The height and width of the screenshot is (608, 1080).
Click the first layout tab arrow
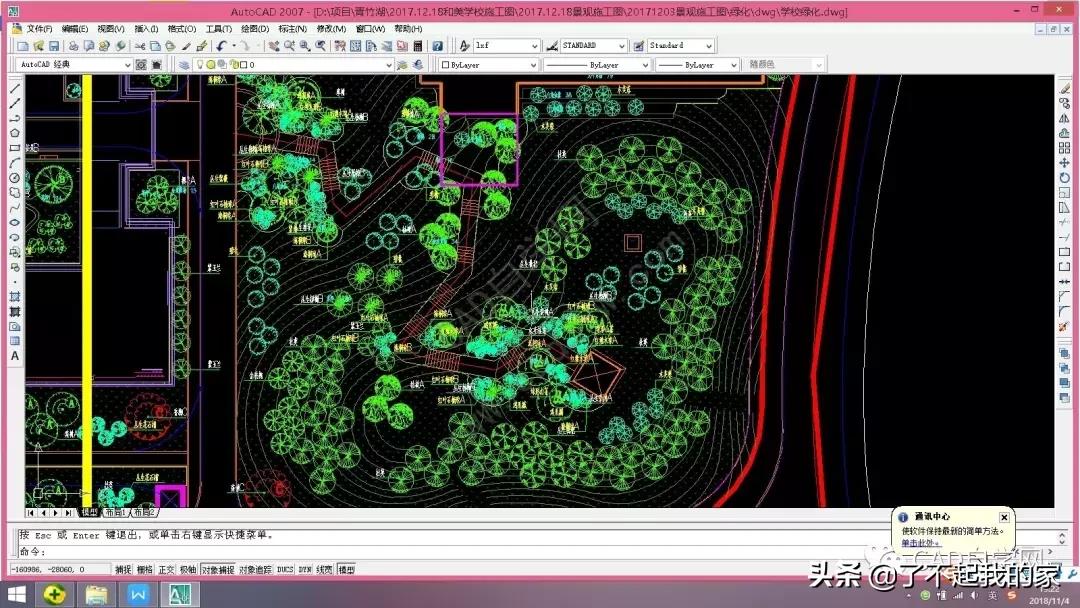pyautogui.click(x=31, y=512)
